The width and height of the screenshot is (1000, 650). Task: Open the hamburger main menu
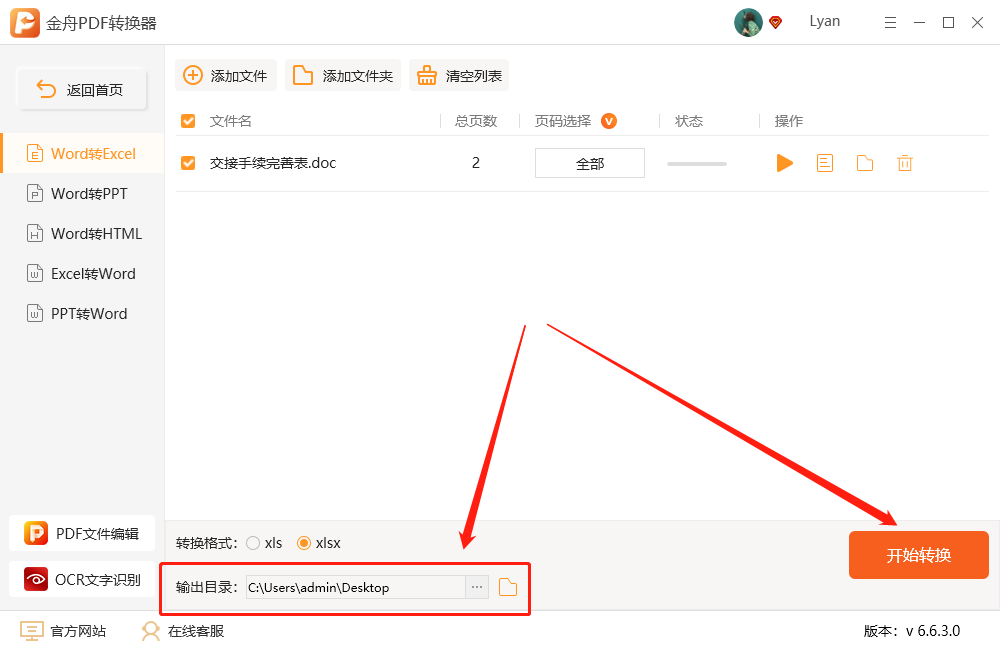coord(890,23)
